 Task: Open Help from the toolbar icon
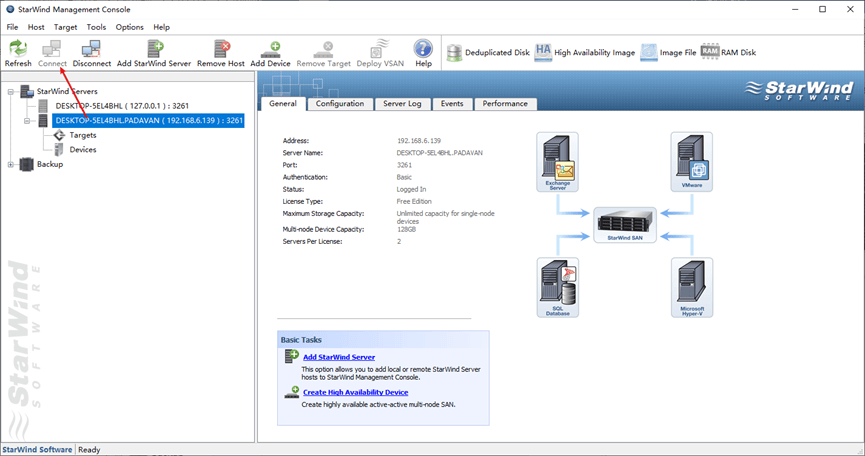423,49
